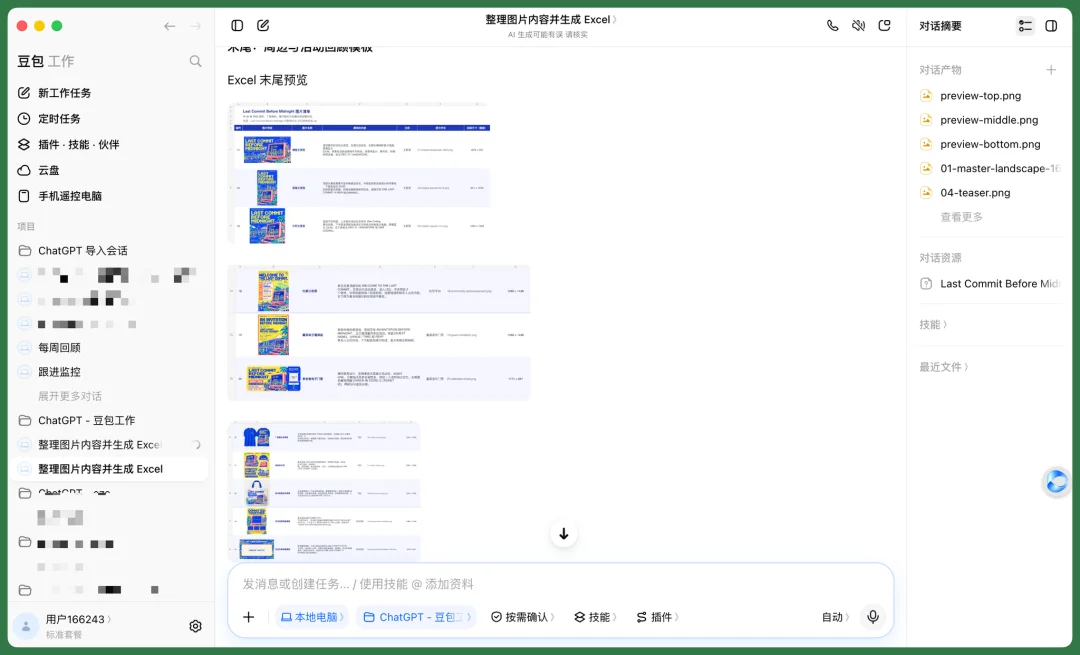Focus the message input field
The width and height of the screenshot is (1080, 655).
click(560, 584)
